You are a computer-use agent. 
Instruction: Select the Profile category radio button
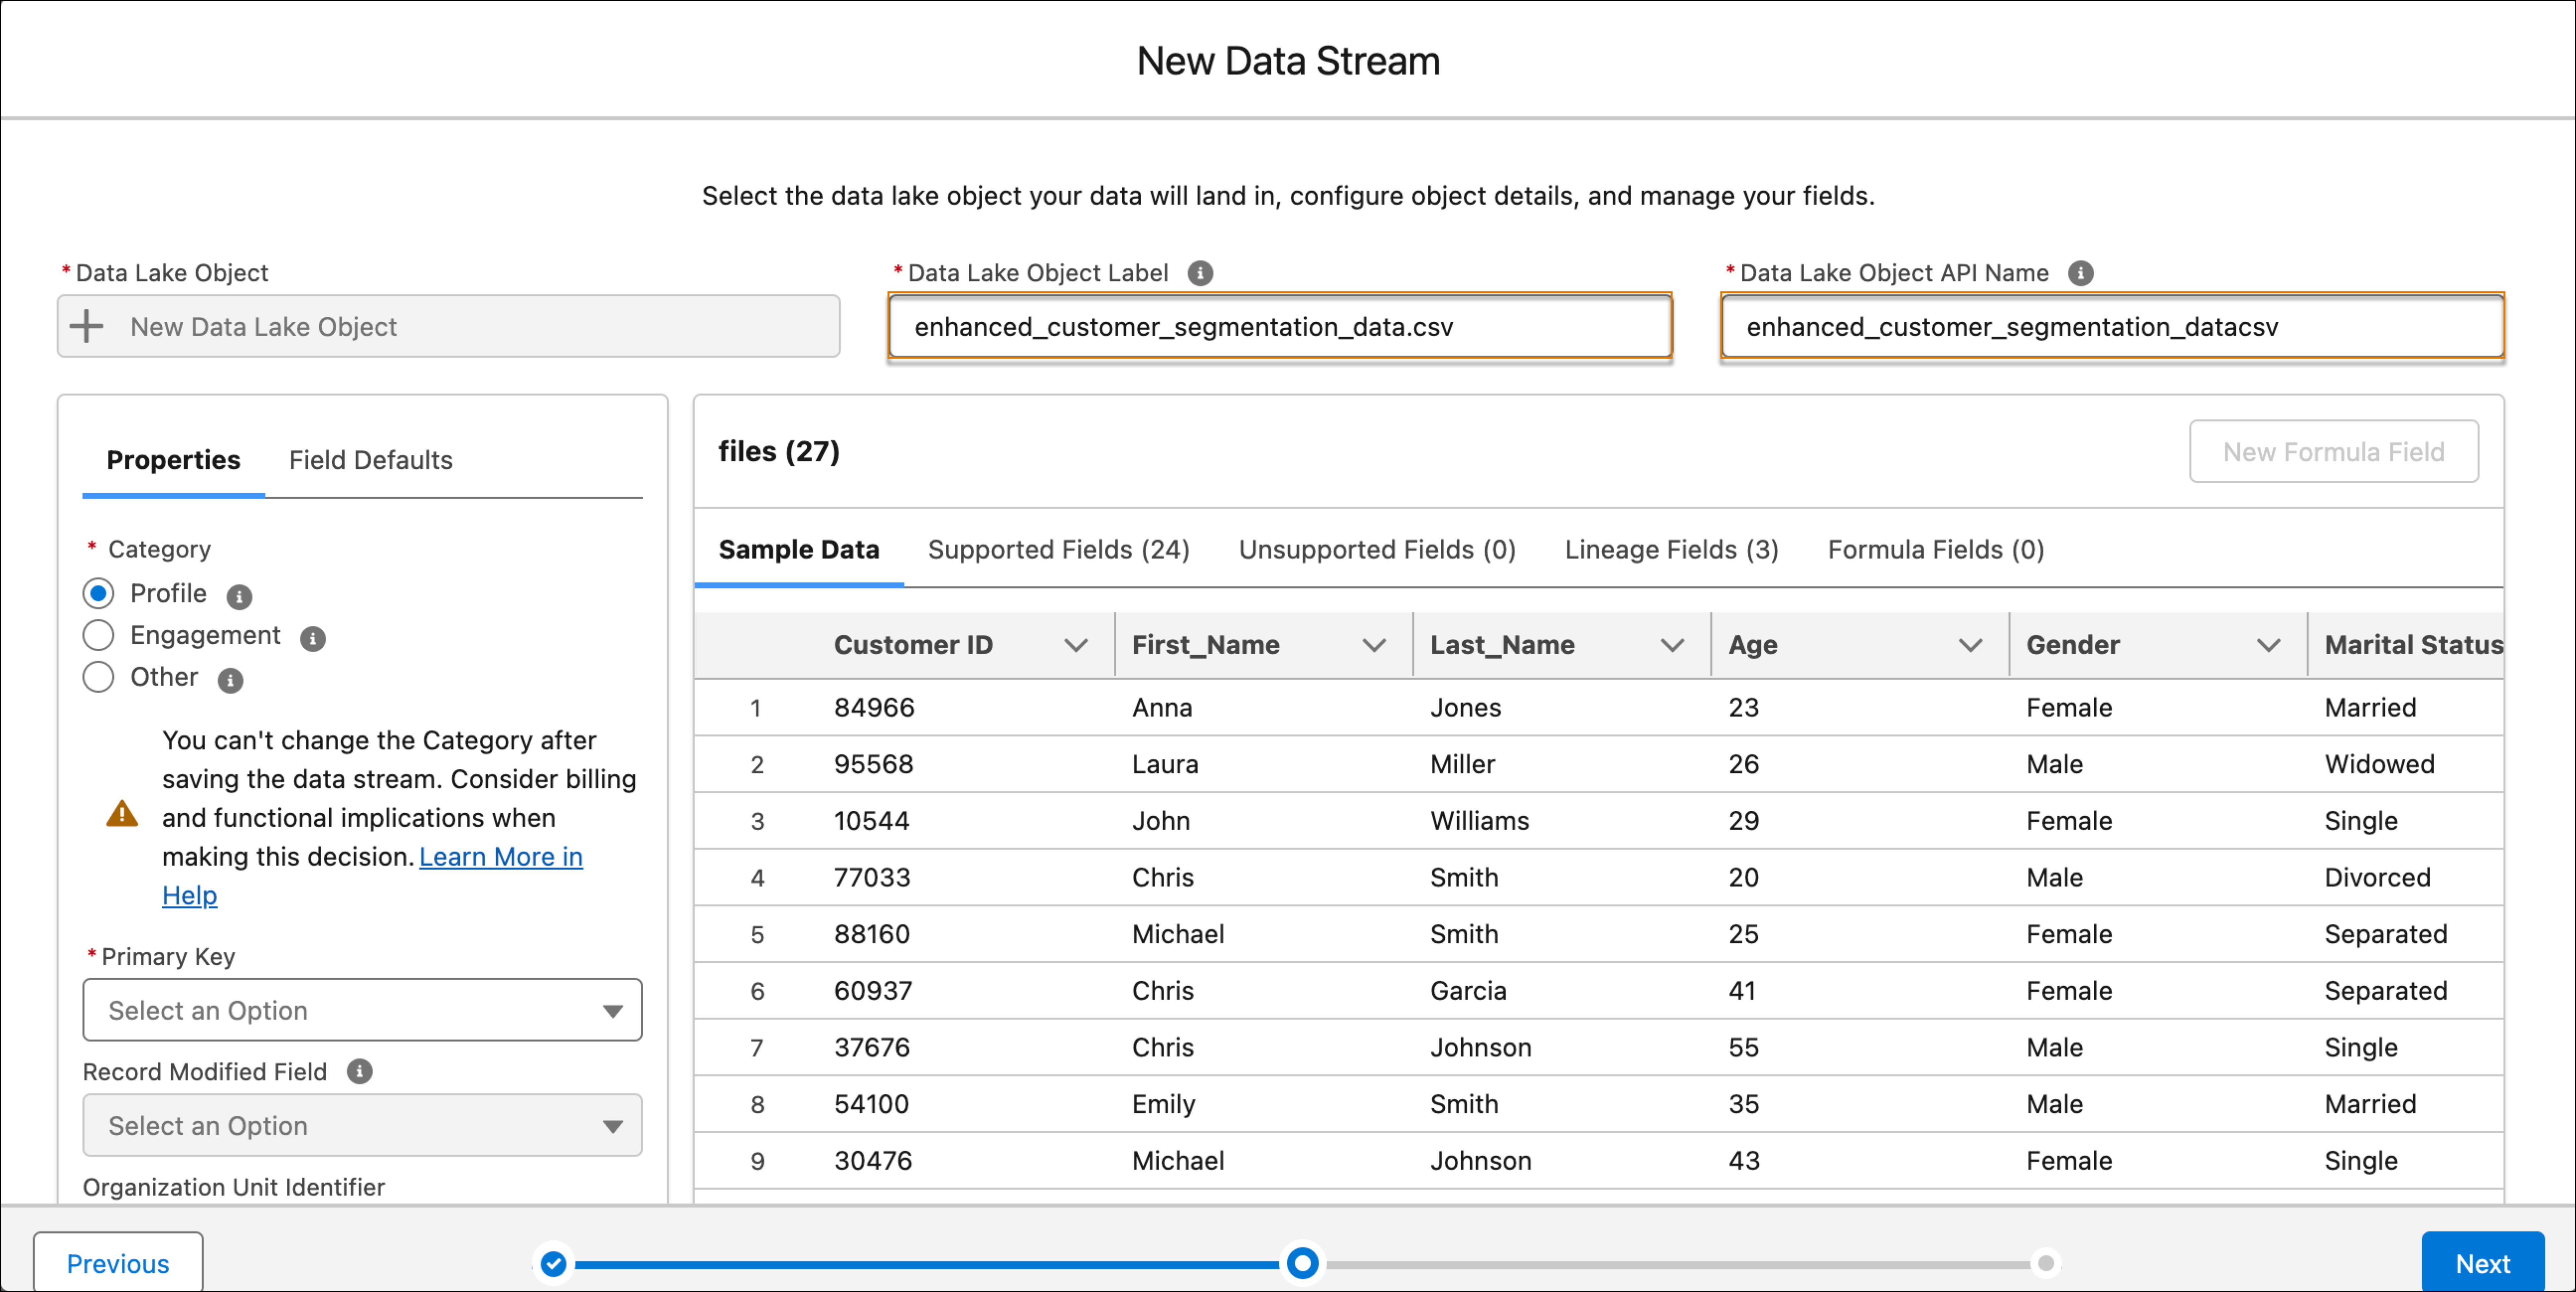tap(98, 593)
